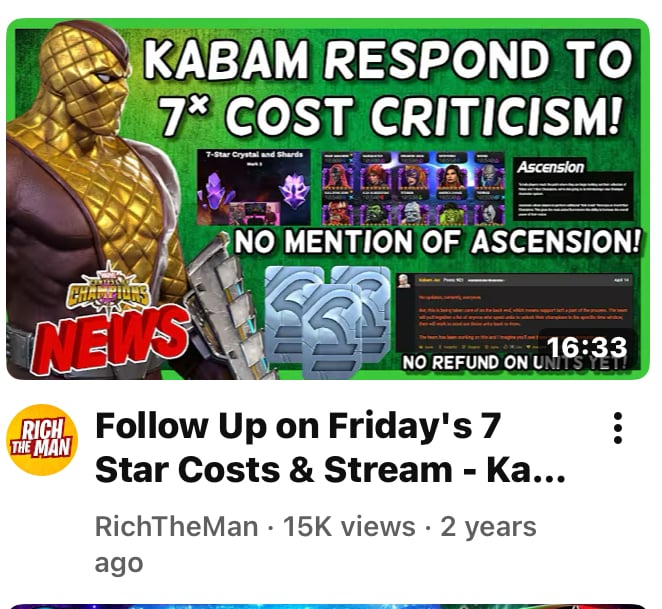Tap the 'KABAM RESPOND TO' headline text
Screen dimensions: 662x609
click(388, 60)
